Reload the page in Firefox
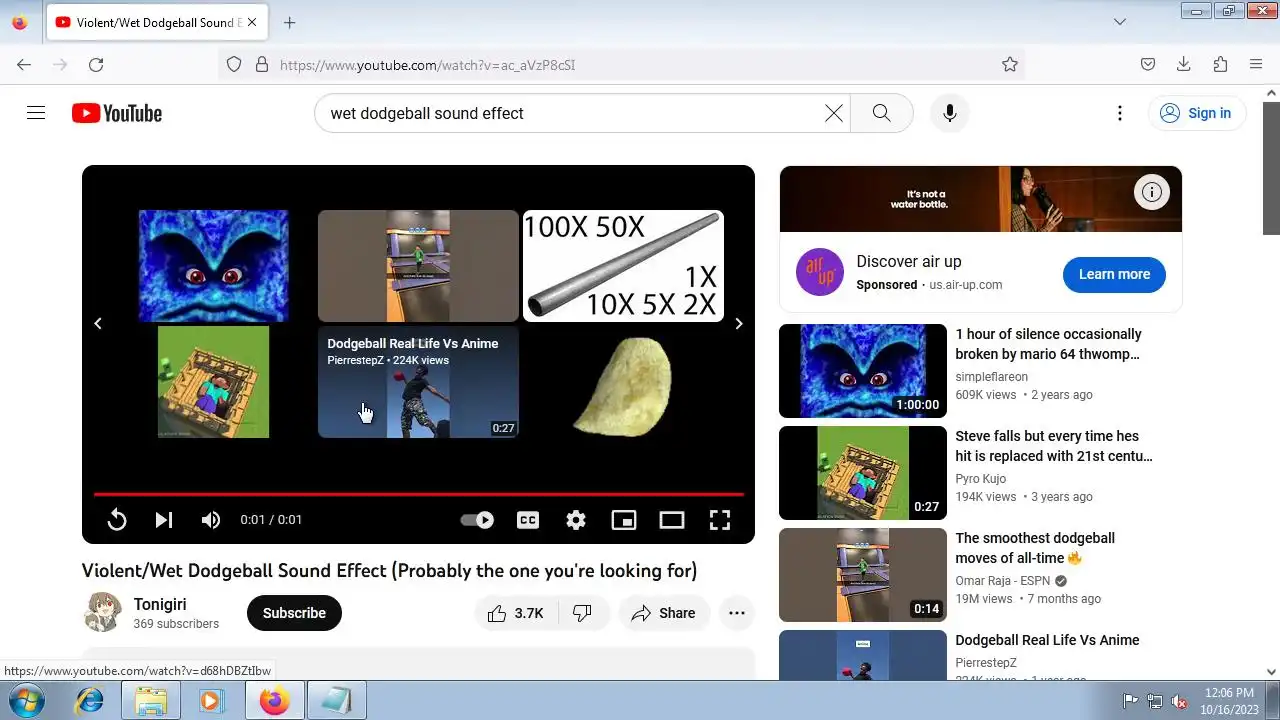The height and width of the screenshot is (720, 1280). click(96, 65)
